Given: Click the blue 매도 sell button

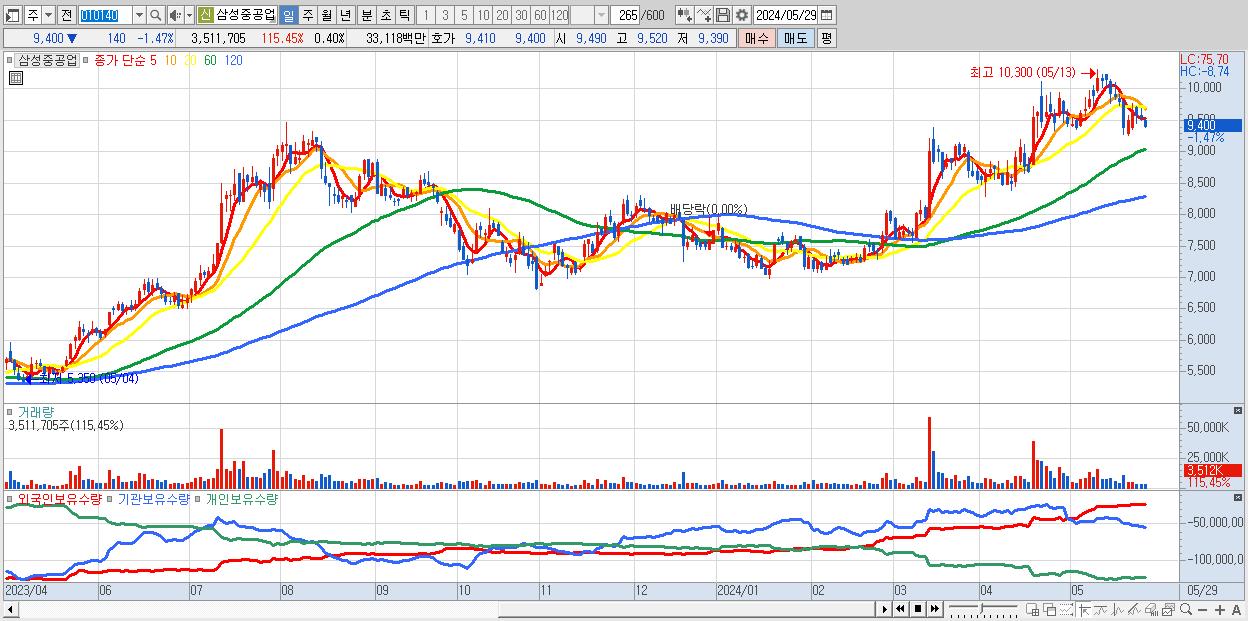Looking at the screenshot, I should point(796,38).
